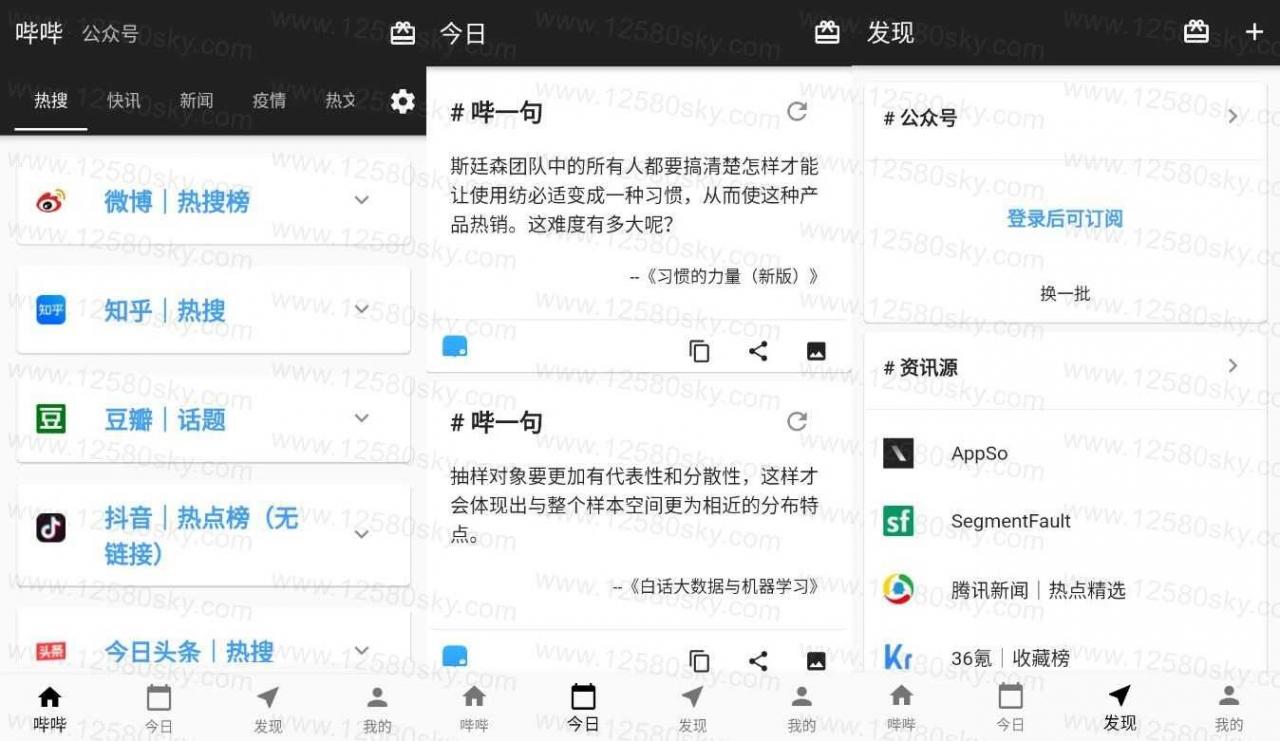Screen dimensions: 1280x741
Task: Tap 哔哔 home tab in left bottom bar
Action: [x=49, y=709]
